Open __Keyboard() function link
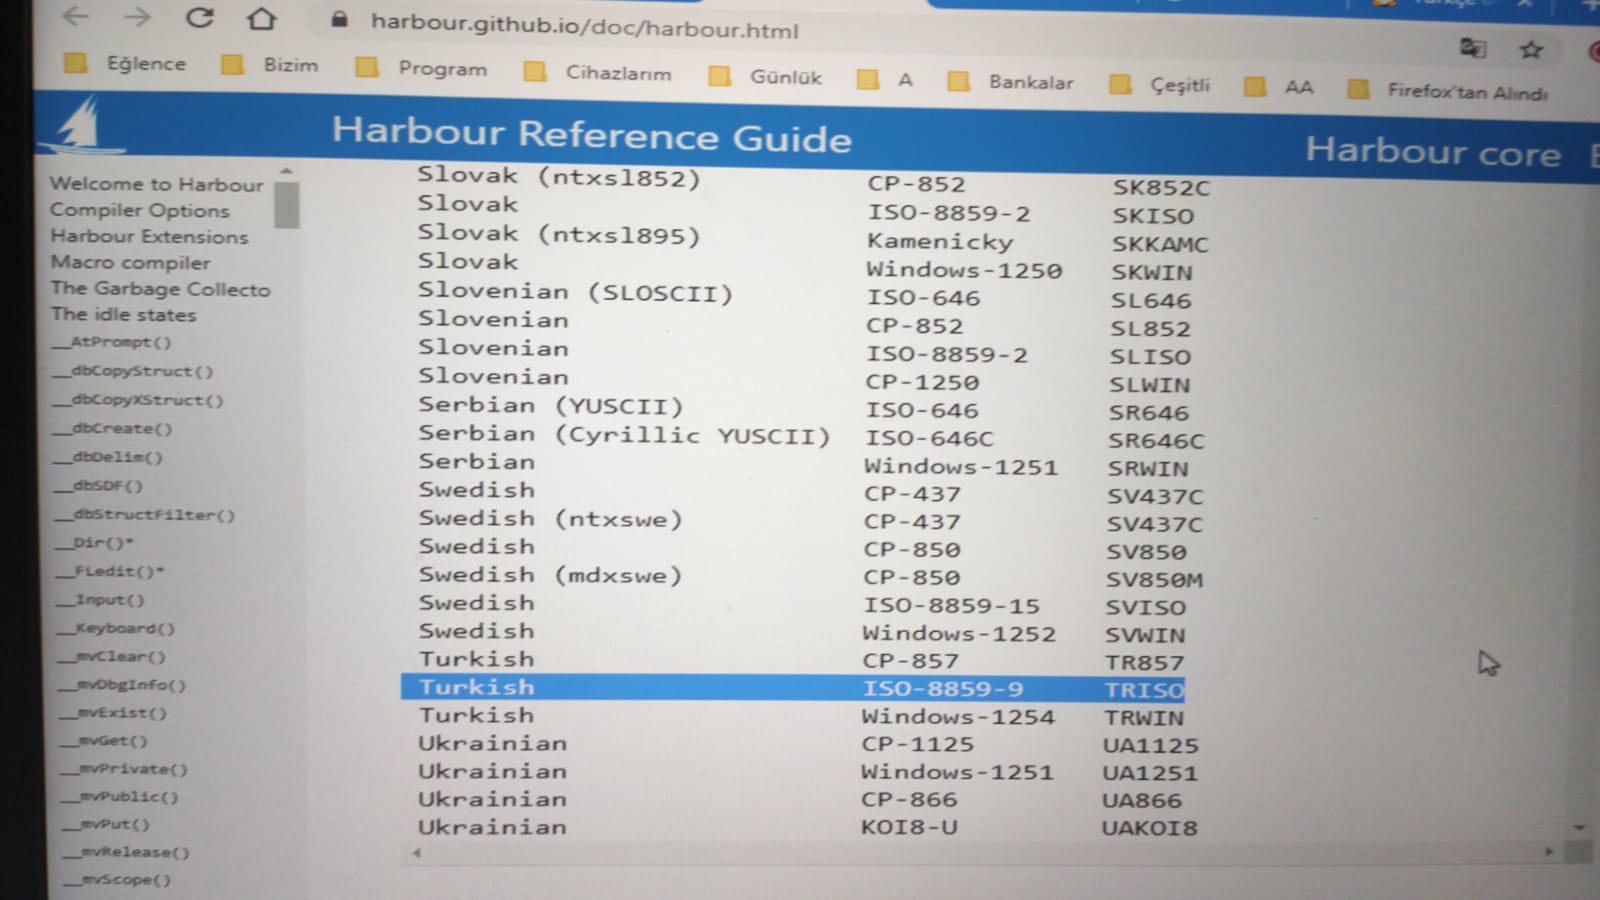This screenshot has height=900, width=1600. click(118, 629)
